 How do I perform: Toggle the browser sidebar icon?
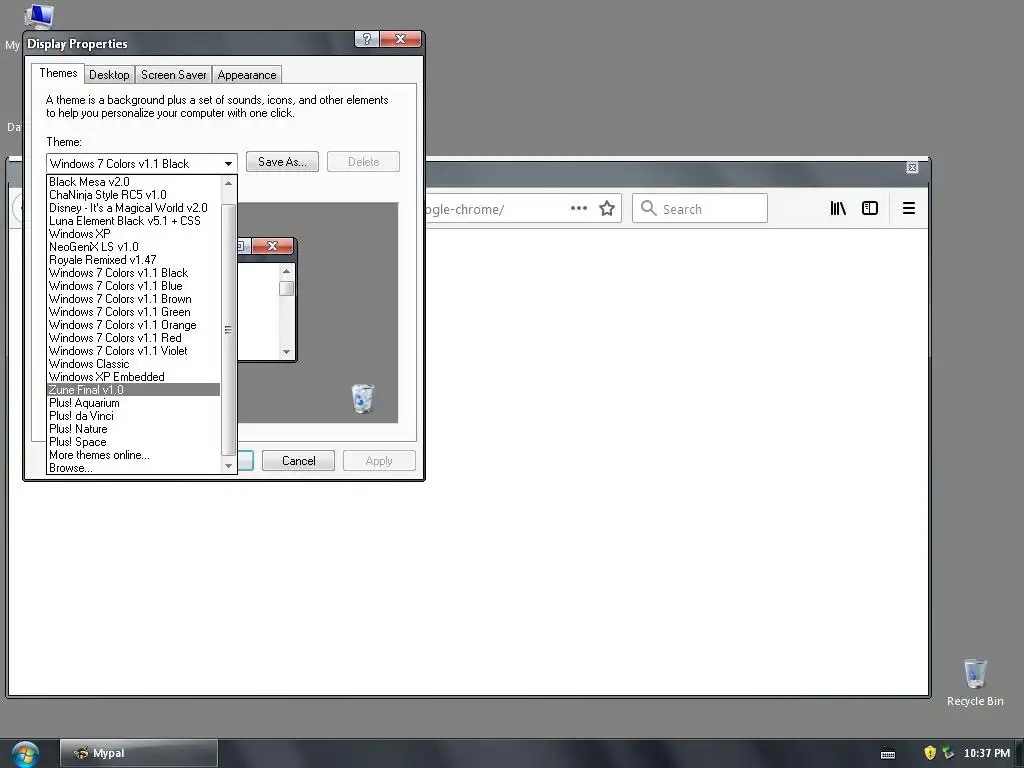click(x=870, y=208)
